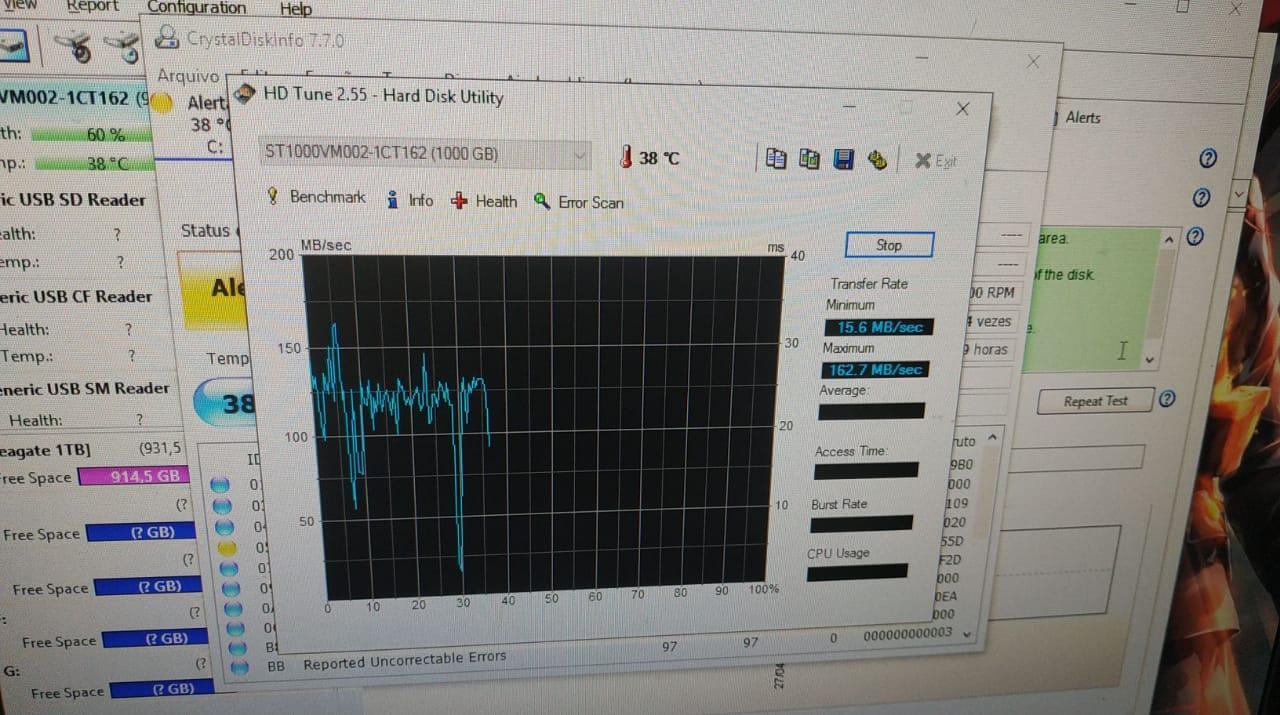The image size is (1280, 715).
Task: Click the Alerts tab in background window
Action: point(1083,117)
